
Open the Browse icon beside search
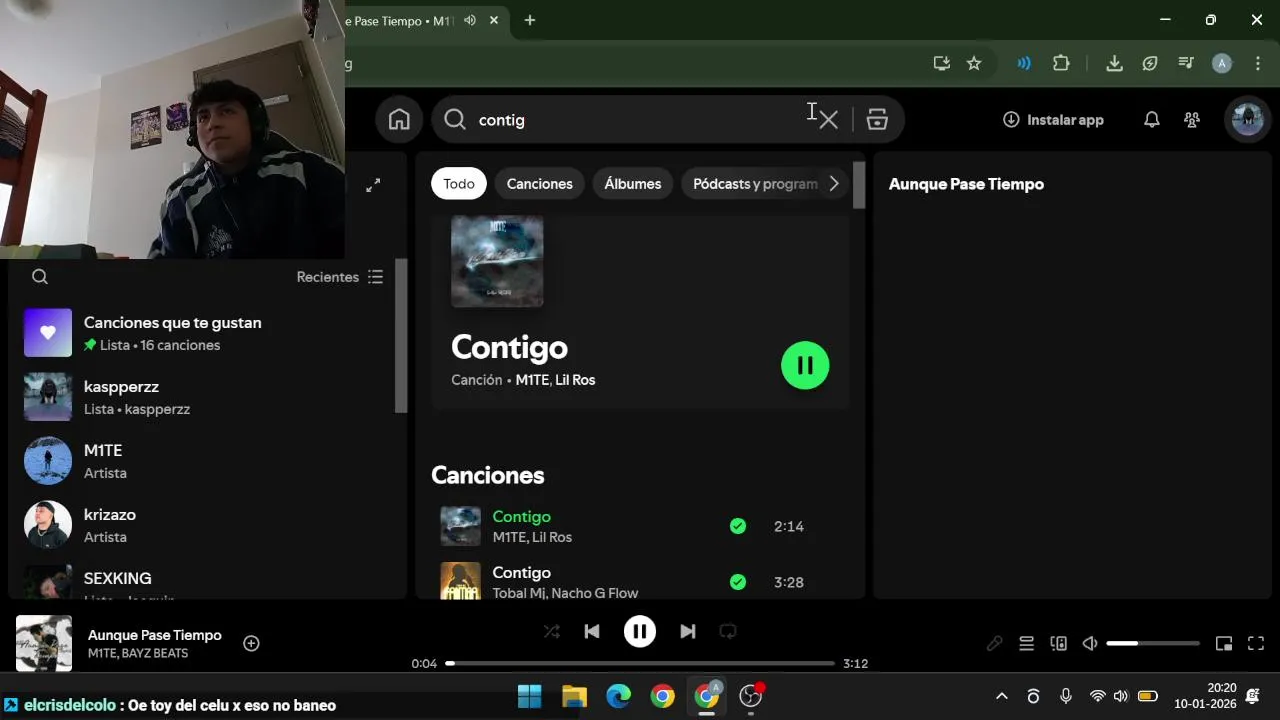click(877, 120)
